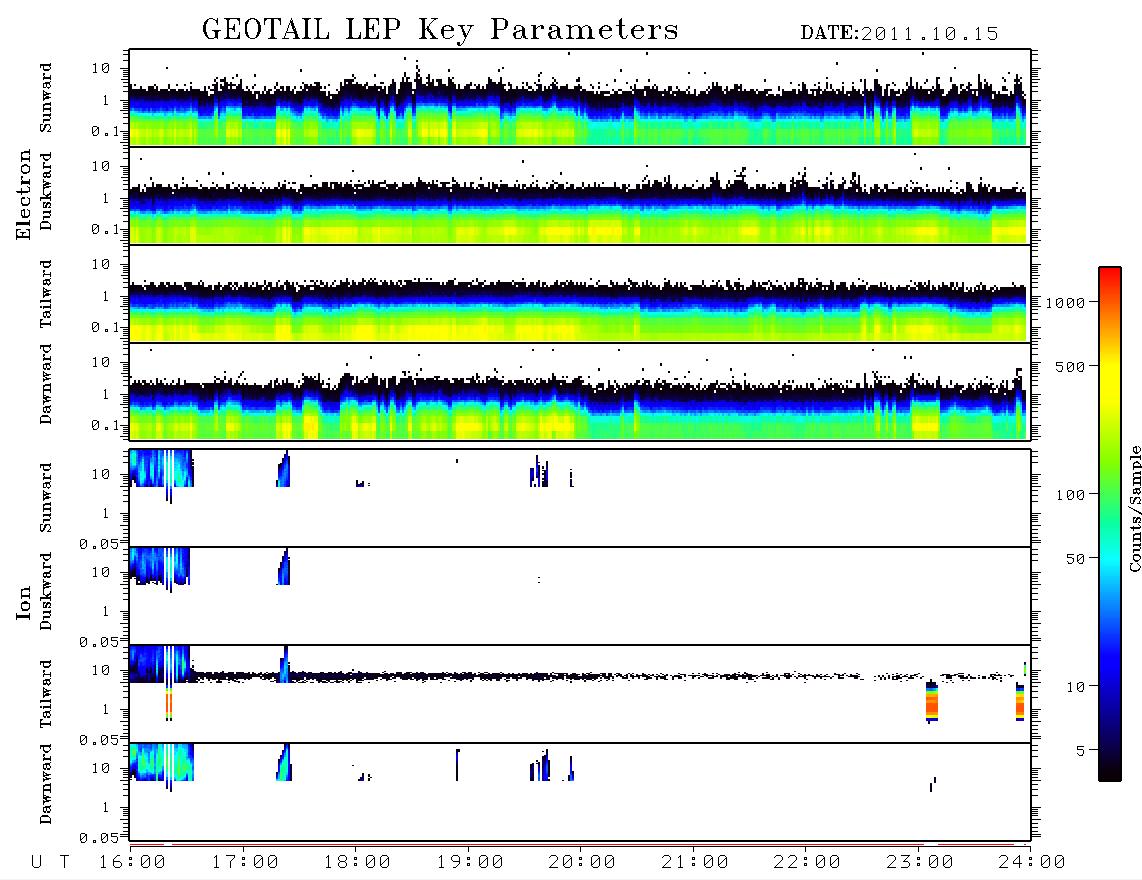
Task: Click the Counts/Sample colorbar label
Action: tap(1135, 508)
